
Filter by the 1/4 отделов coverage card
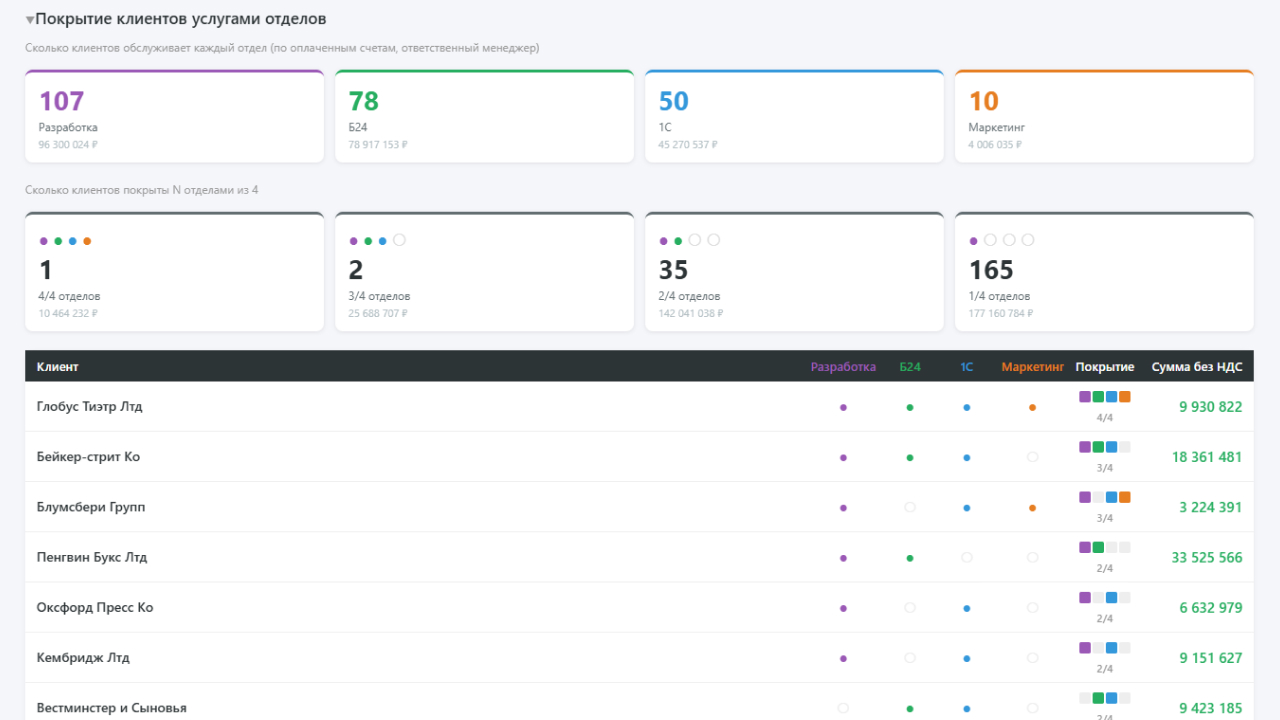1104,272
